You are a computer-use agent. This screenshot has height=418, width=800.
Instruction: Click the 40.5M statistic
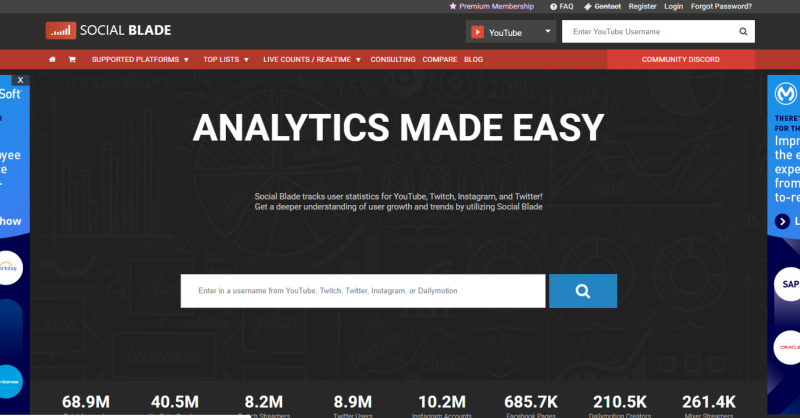click(x=174, y=402)
